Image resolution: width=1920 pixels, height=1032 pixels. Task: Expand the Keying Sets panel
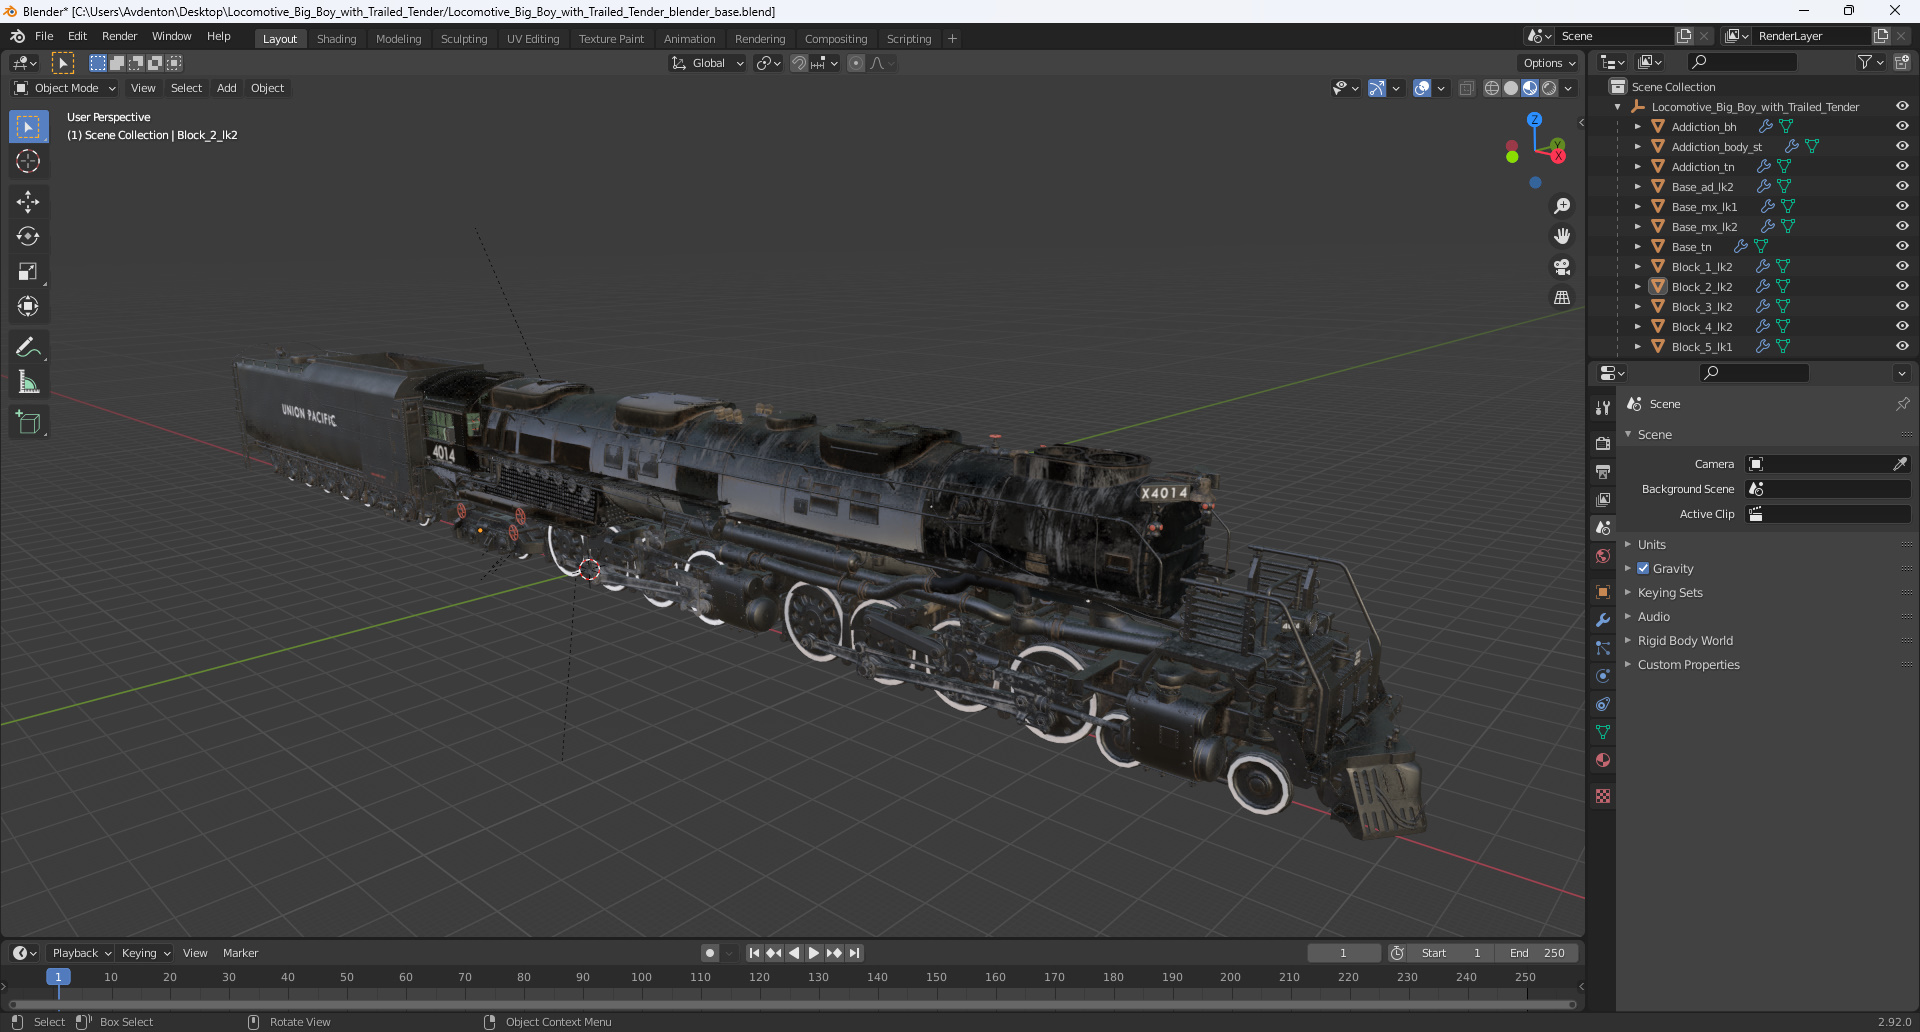pos(1670,592)
